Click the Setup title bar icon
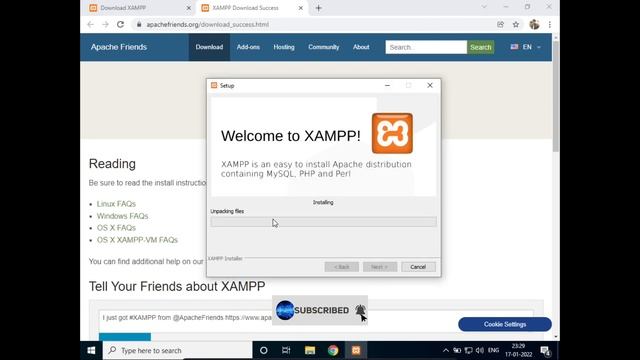This screenshot has height=360, width=640. [214, 85]
